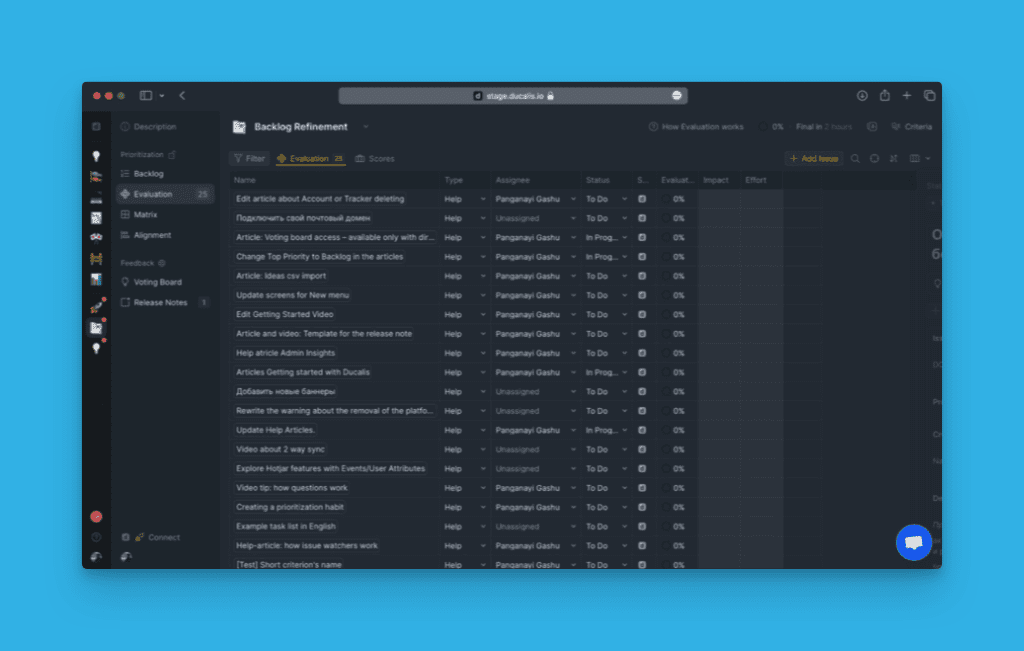Click the help question icon in left rail
This screenshot has width=1024, height=651.
point(96,537)
